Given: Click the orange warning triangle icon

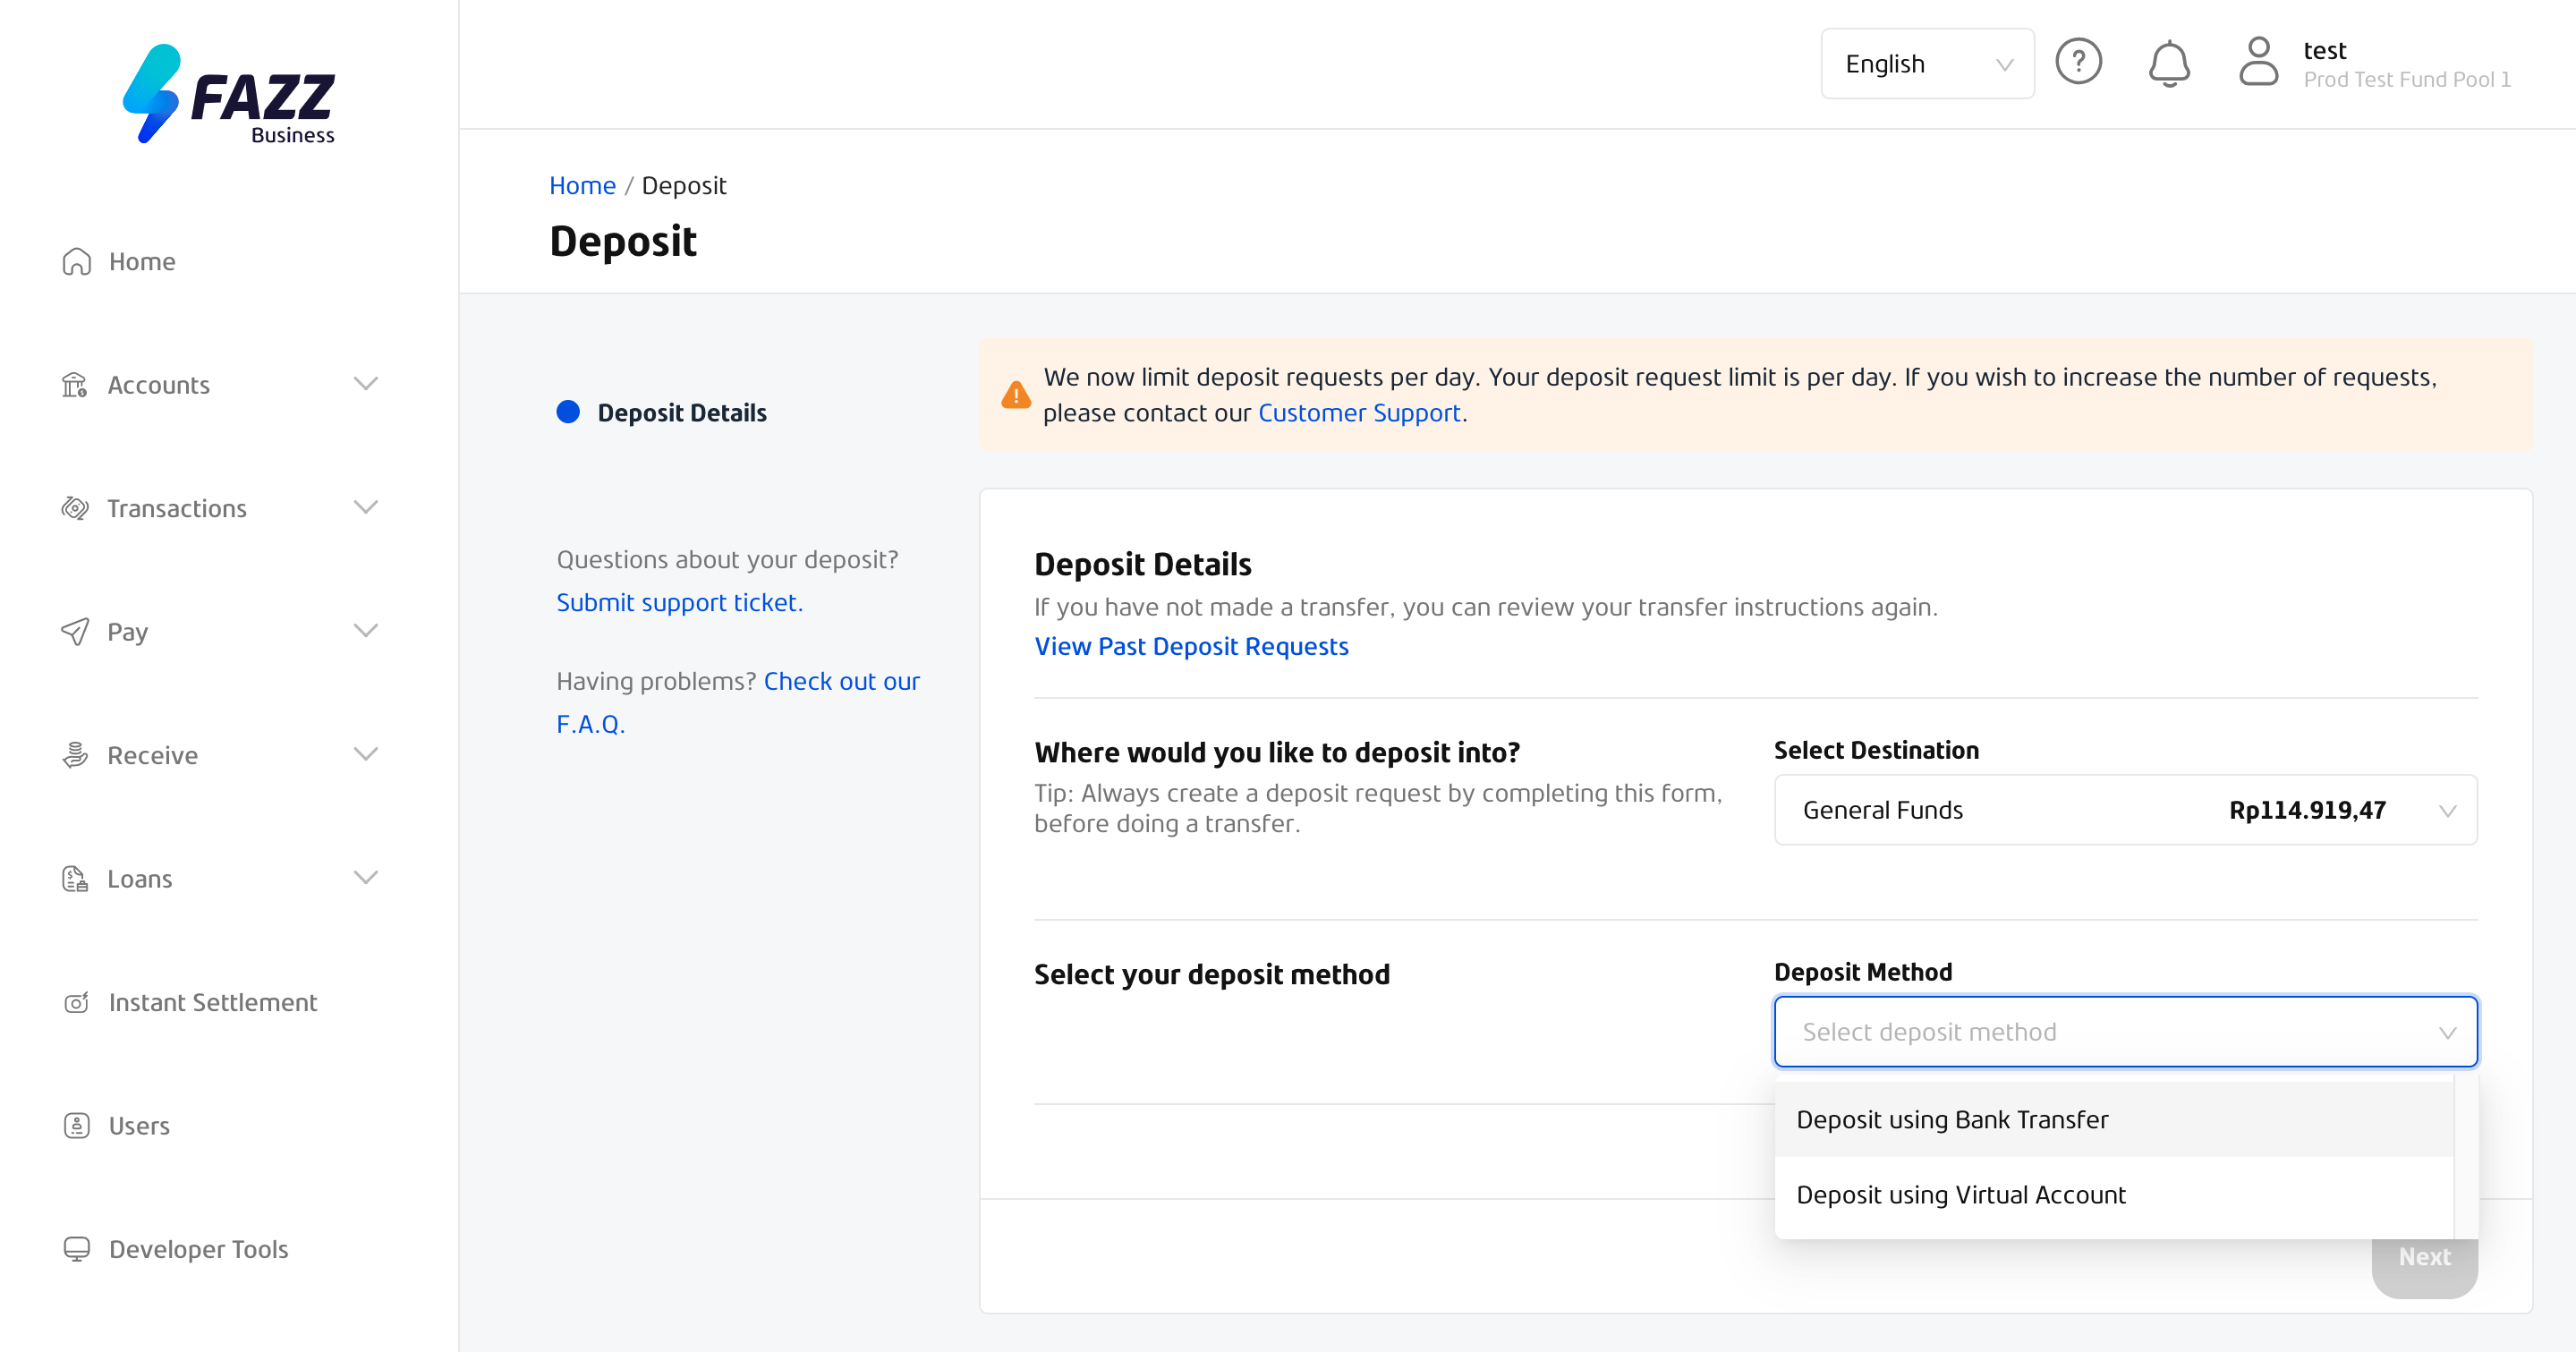Looking at the screenshot, I should tap(1016, 395).
